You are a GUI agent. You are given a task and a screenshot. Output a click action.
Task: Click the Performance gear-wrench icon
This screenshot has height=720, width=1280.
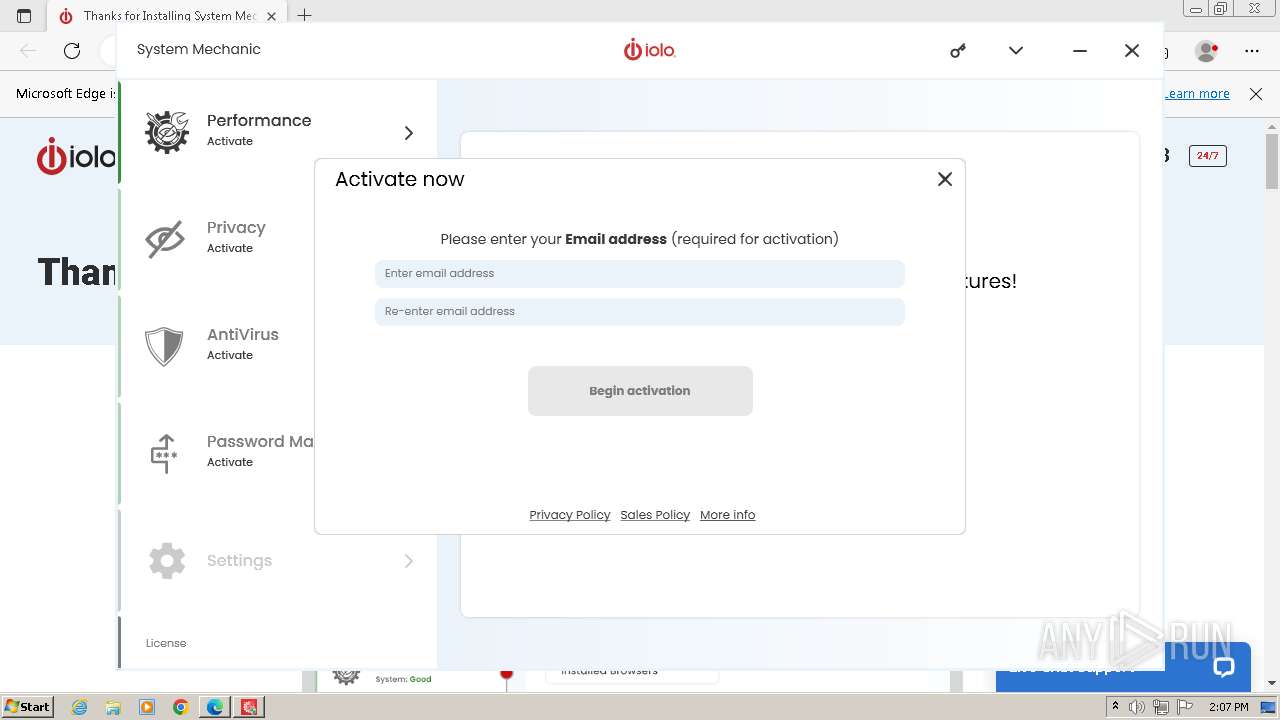[166, 132]
